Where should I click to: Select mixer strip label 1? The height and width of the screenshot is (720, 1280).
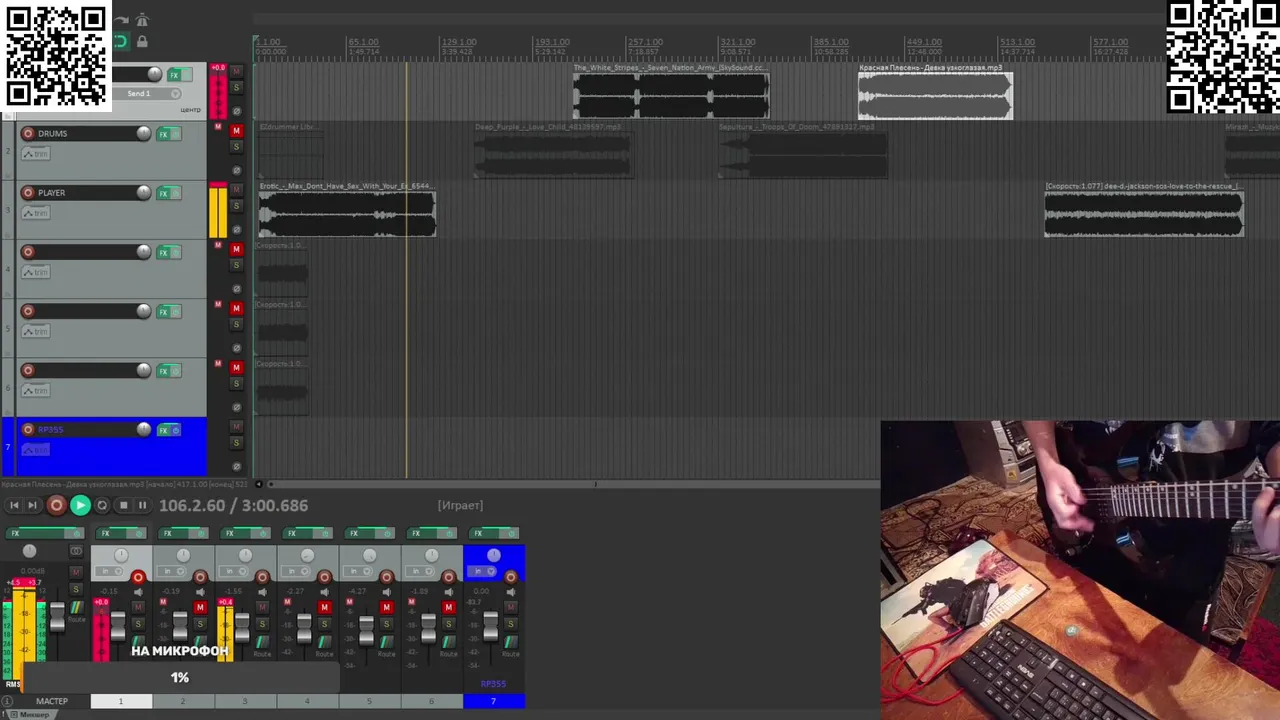point(121,701)
